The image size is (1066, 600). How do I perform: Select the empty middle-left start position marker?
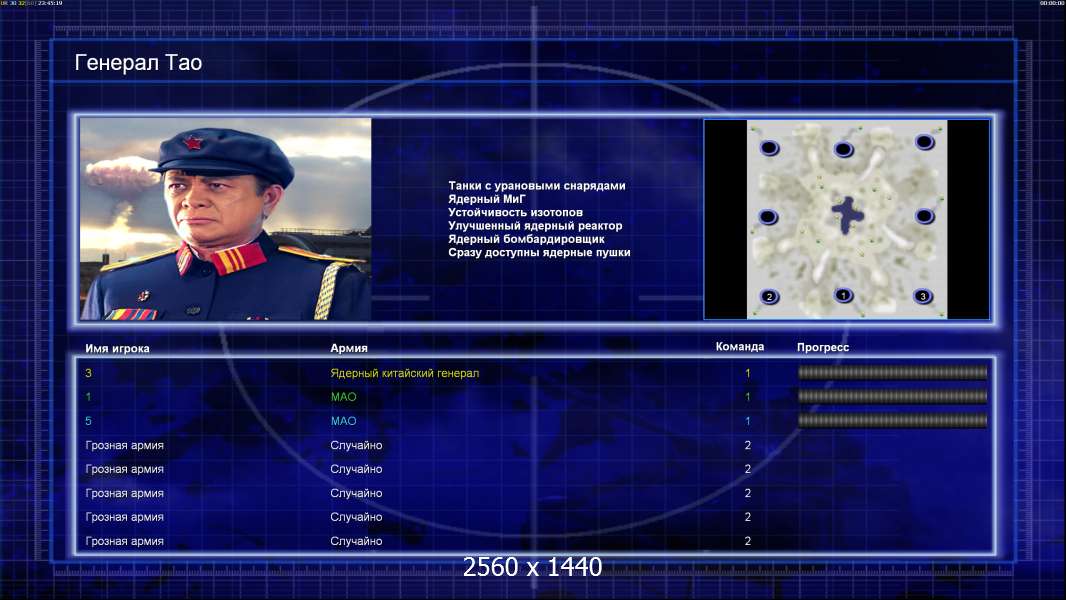[768, 217]
